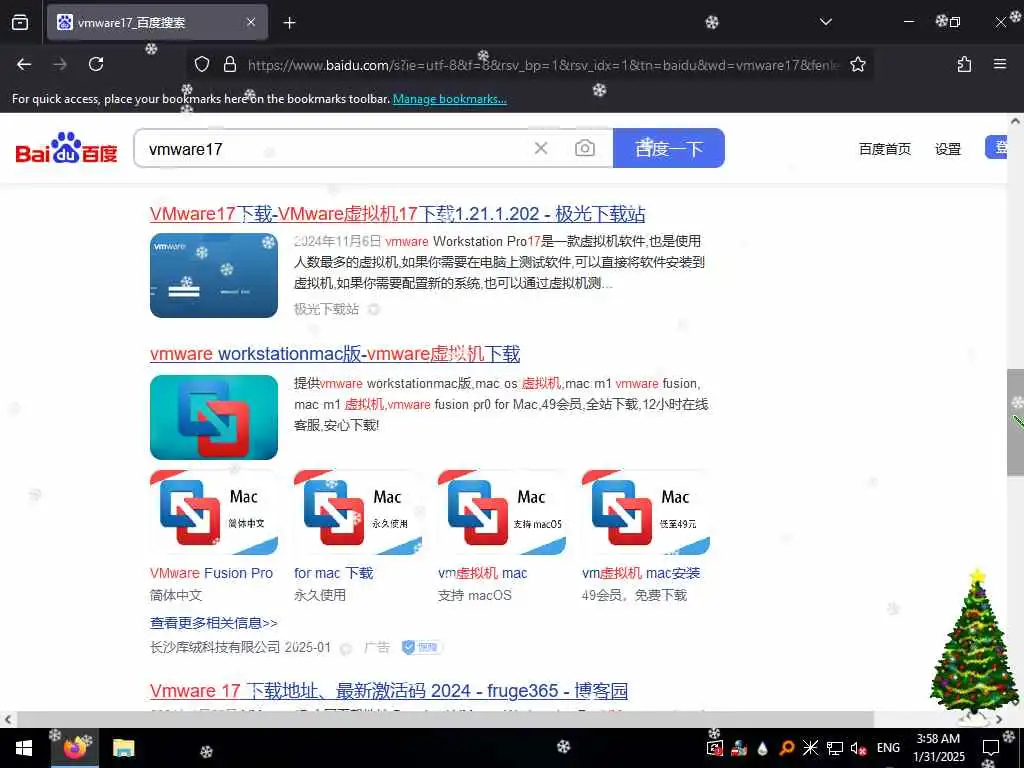
Task: Open the VMware Fusion Pro link
Action: [211, 573]
